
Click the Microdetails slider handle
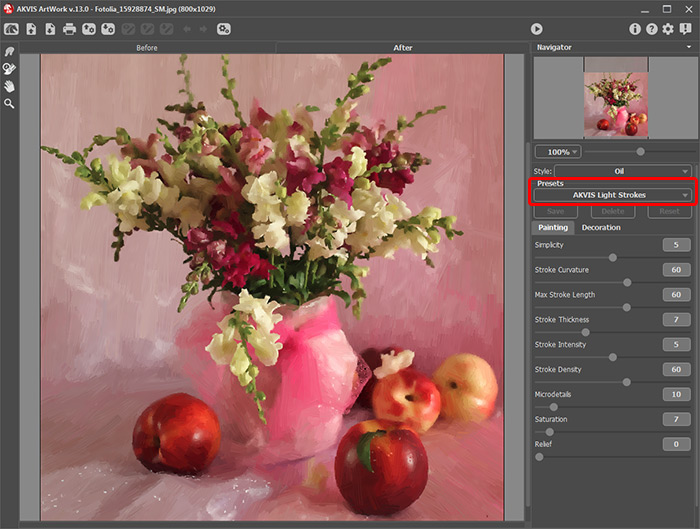click(x=554, y=407)
